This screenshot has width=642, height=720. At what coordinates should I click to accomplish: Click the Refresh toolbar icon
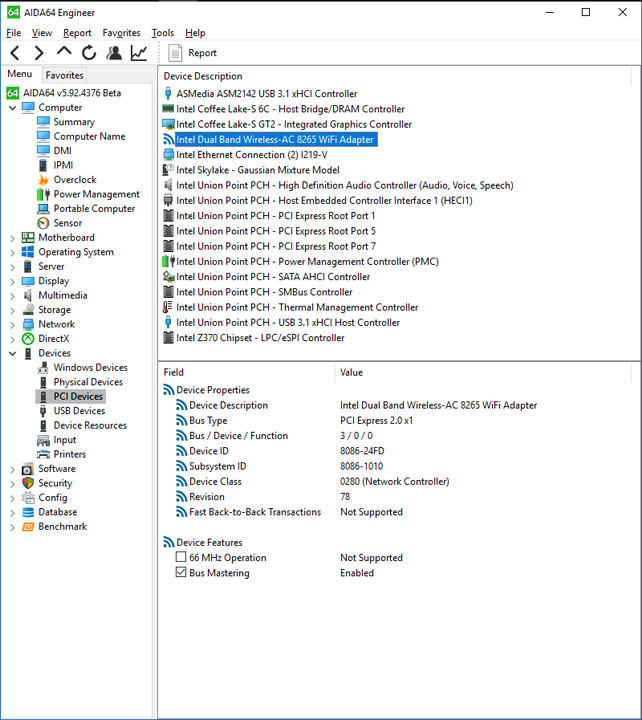point(89,53)
